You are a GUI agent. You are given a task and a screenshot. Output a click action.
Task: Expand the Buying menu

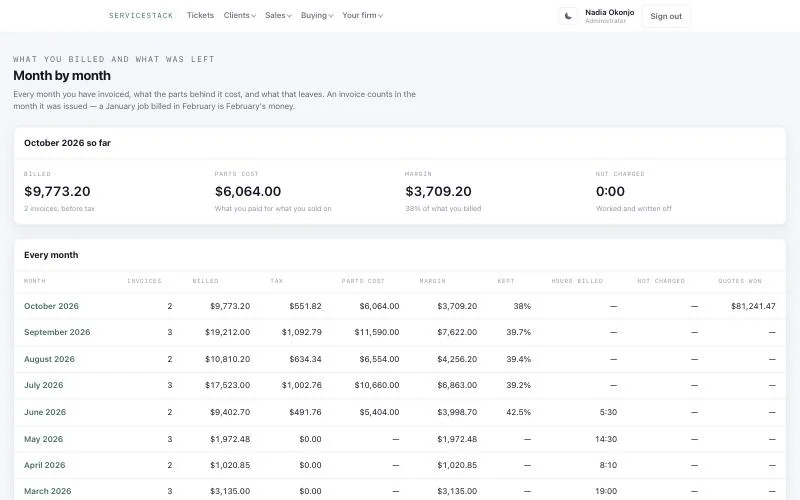[317, 15]
